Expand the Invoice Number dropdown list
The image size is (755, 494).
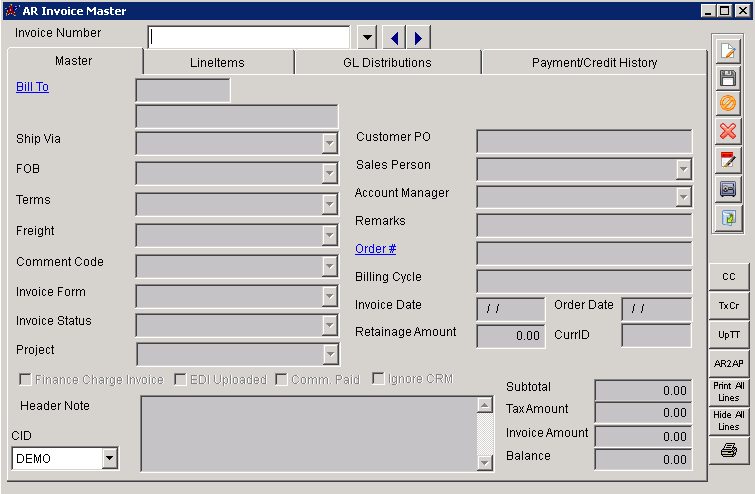(367, 38)
